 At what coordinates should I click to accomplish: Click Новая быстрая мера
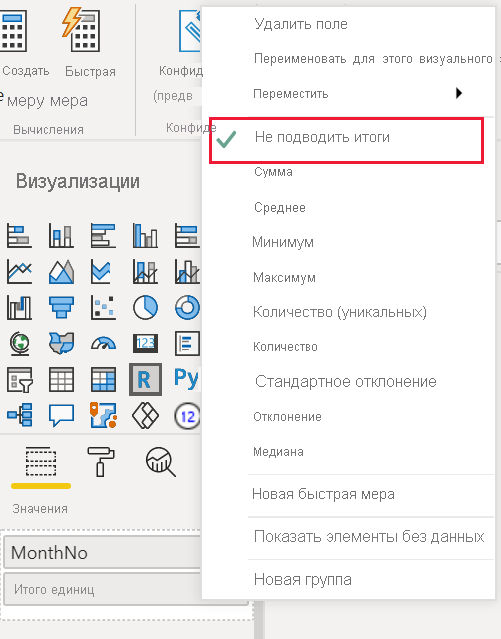pos(323,494)
